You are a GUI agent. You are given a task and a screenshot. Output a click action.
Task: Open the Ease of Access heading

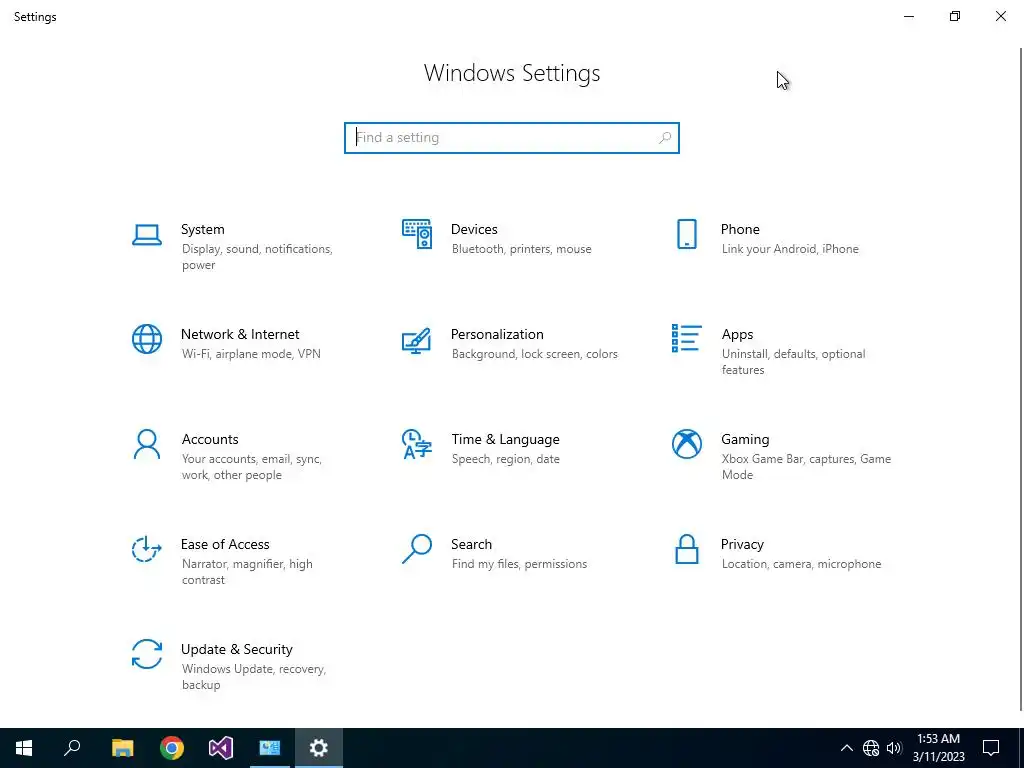pyautogui.click(x=225, y=544)
